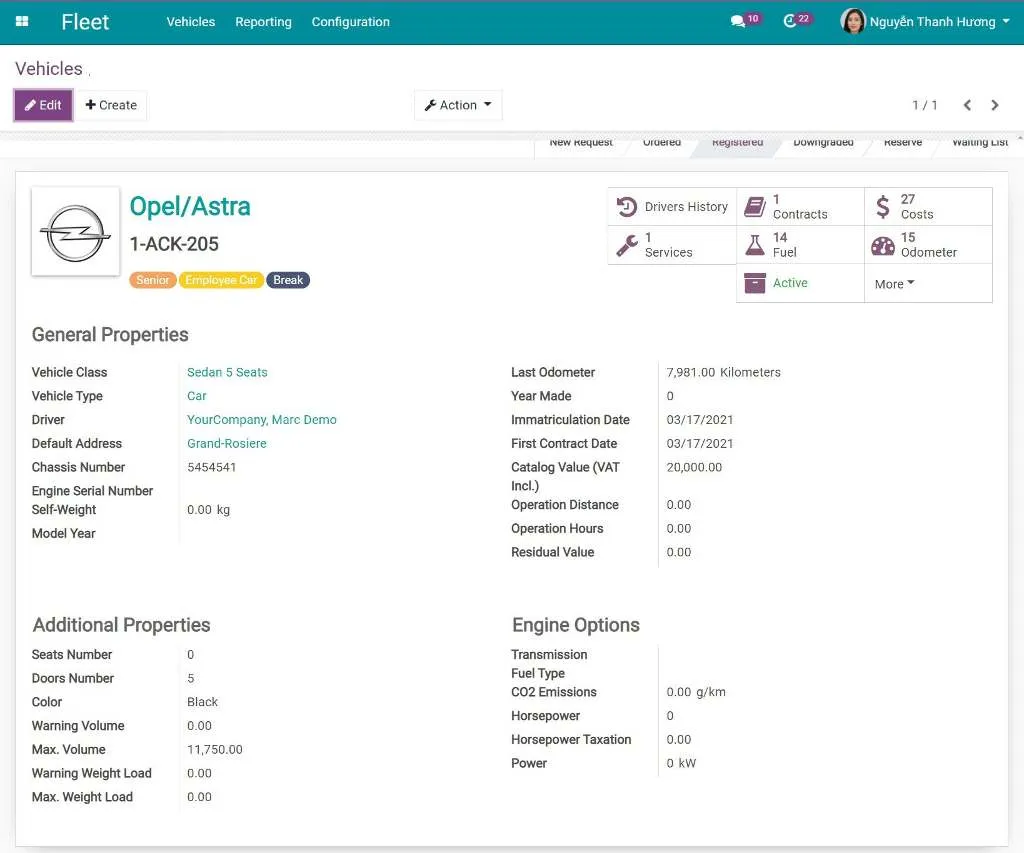Click the Fleet app title

click(x=85, y=22)
